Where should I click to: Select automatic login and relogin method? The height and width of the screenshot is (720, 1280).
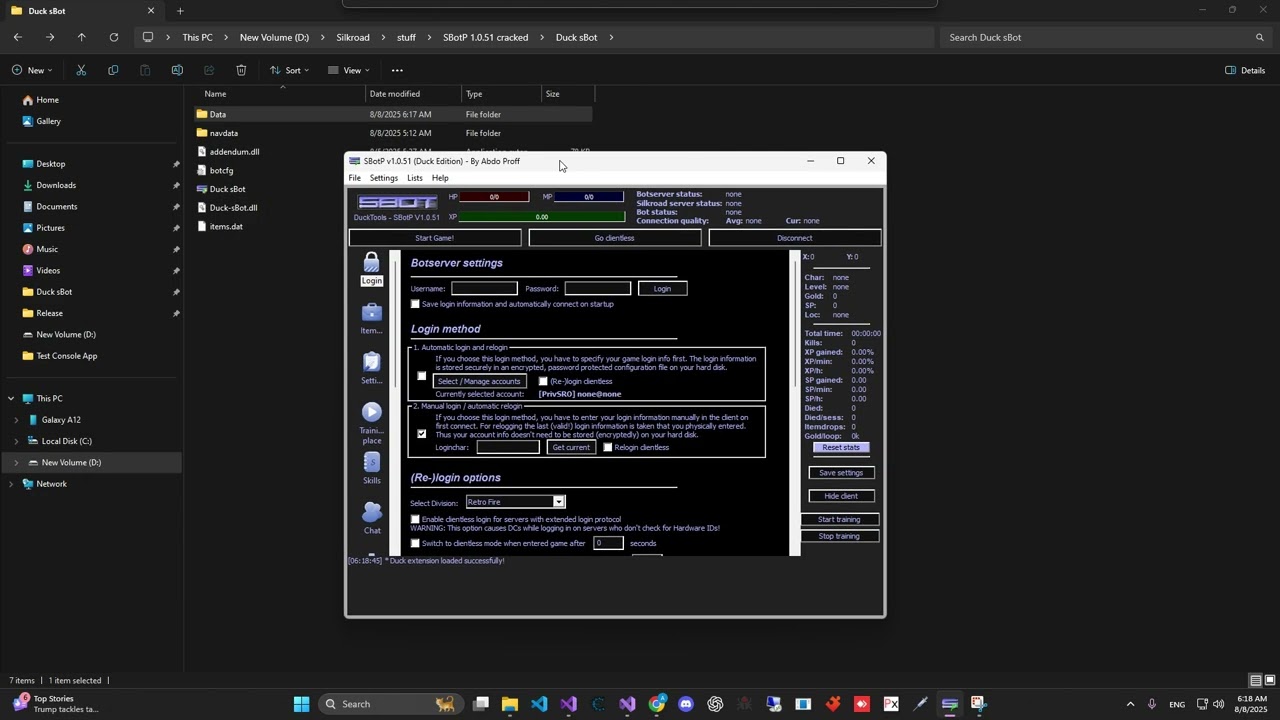pos(422,376)
